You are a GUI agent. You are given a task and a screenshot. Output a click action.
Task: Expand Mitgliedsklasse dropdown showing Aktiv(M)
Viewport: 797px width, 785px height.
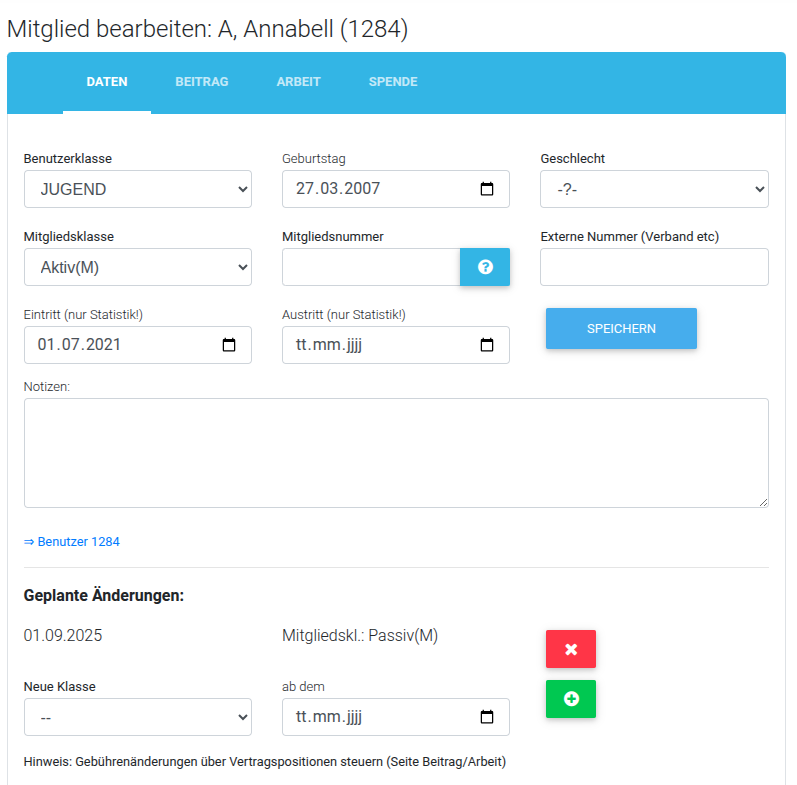coord(138,267)
